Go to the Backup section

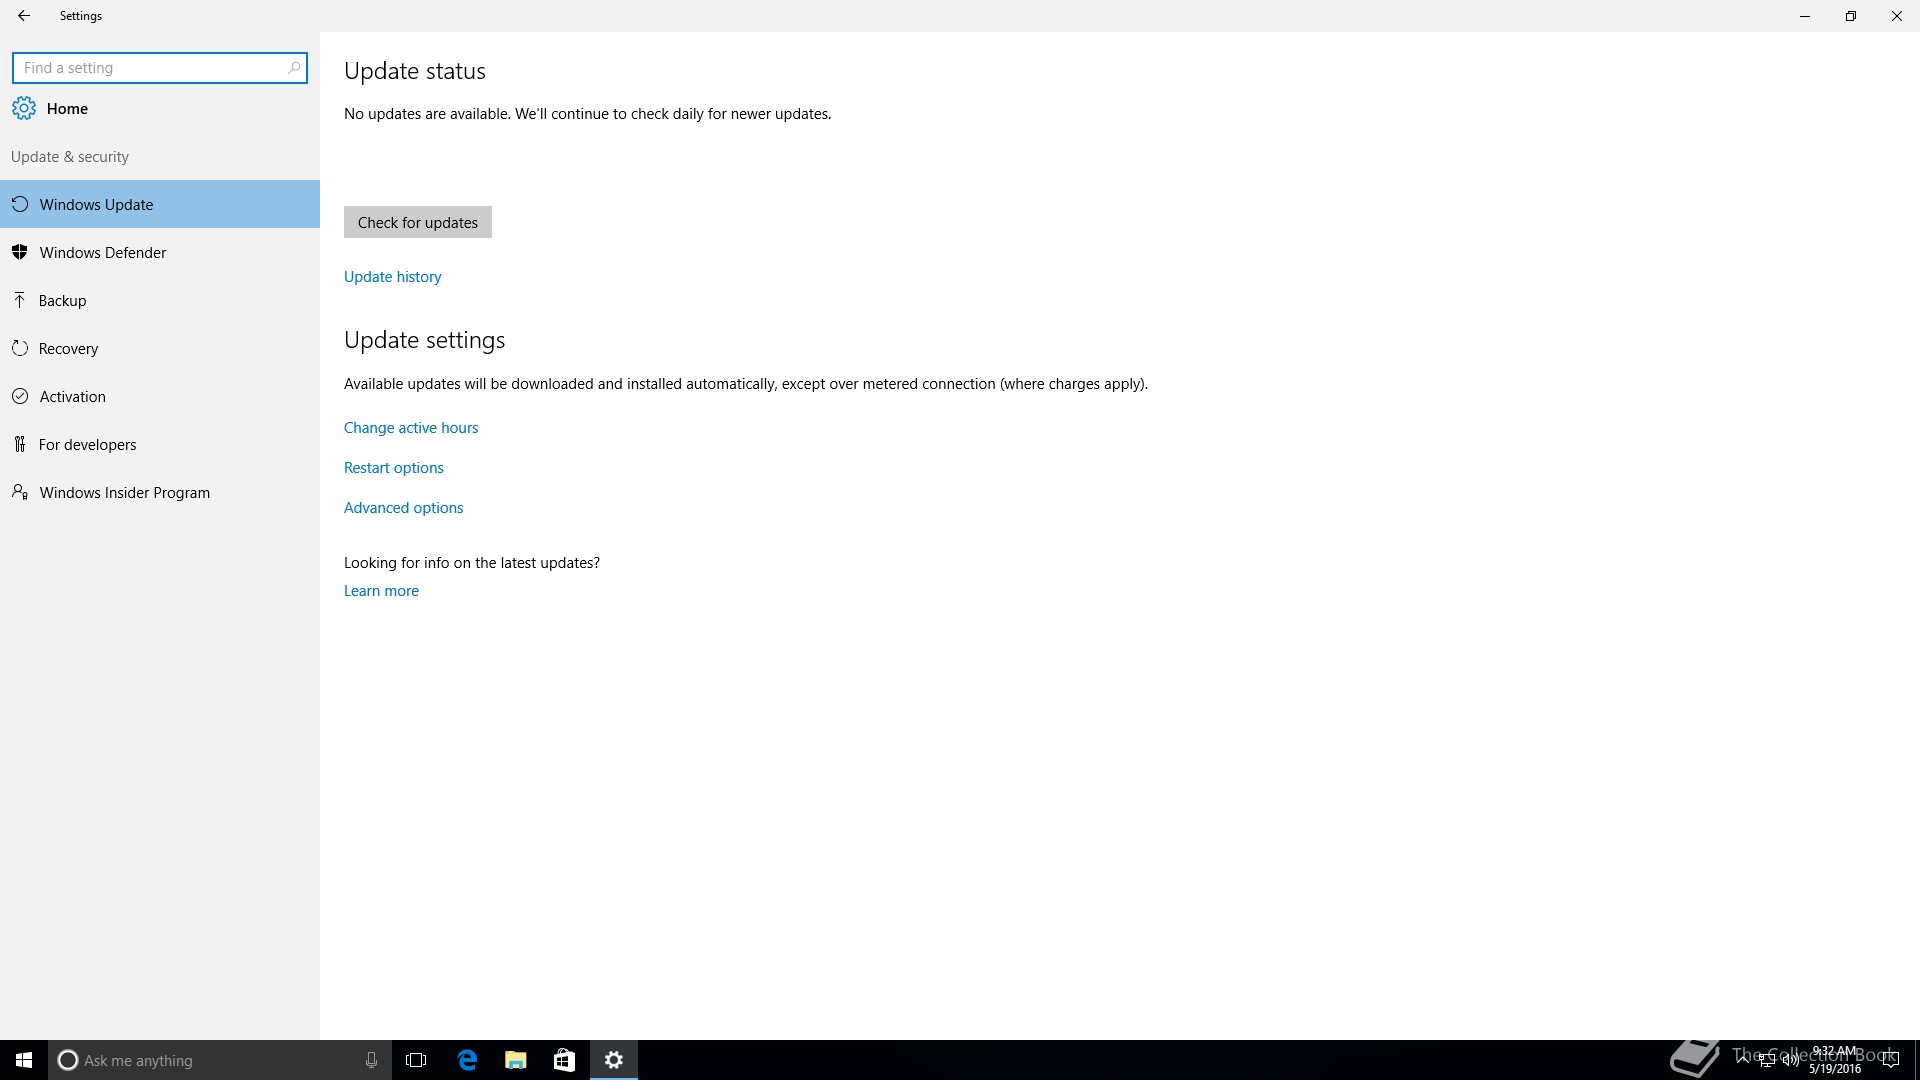coord(160,300)
